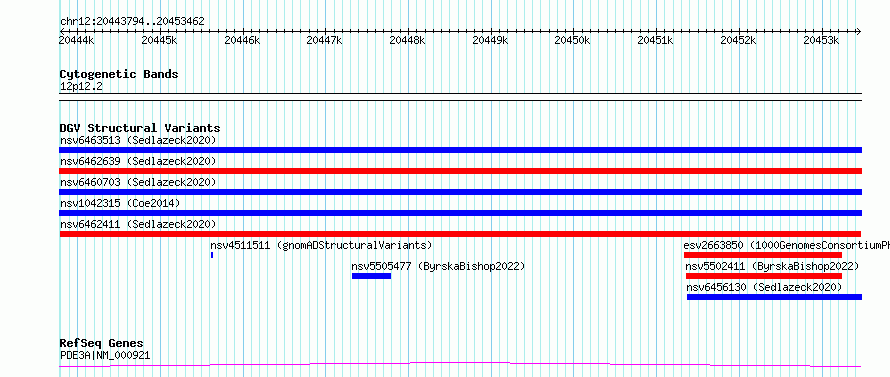Click the 20452k ruler position
The height and width of the screenshot is (377, 890).
pos(738,40)
